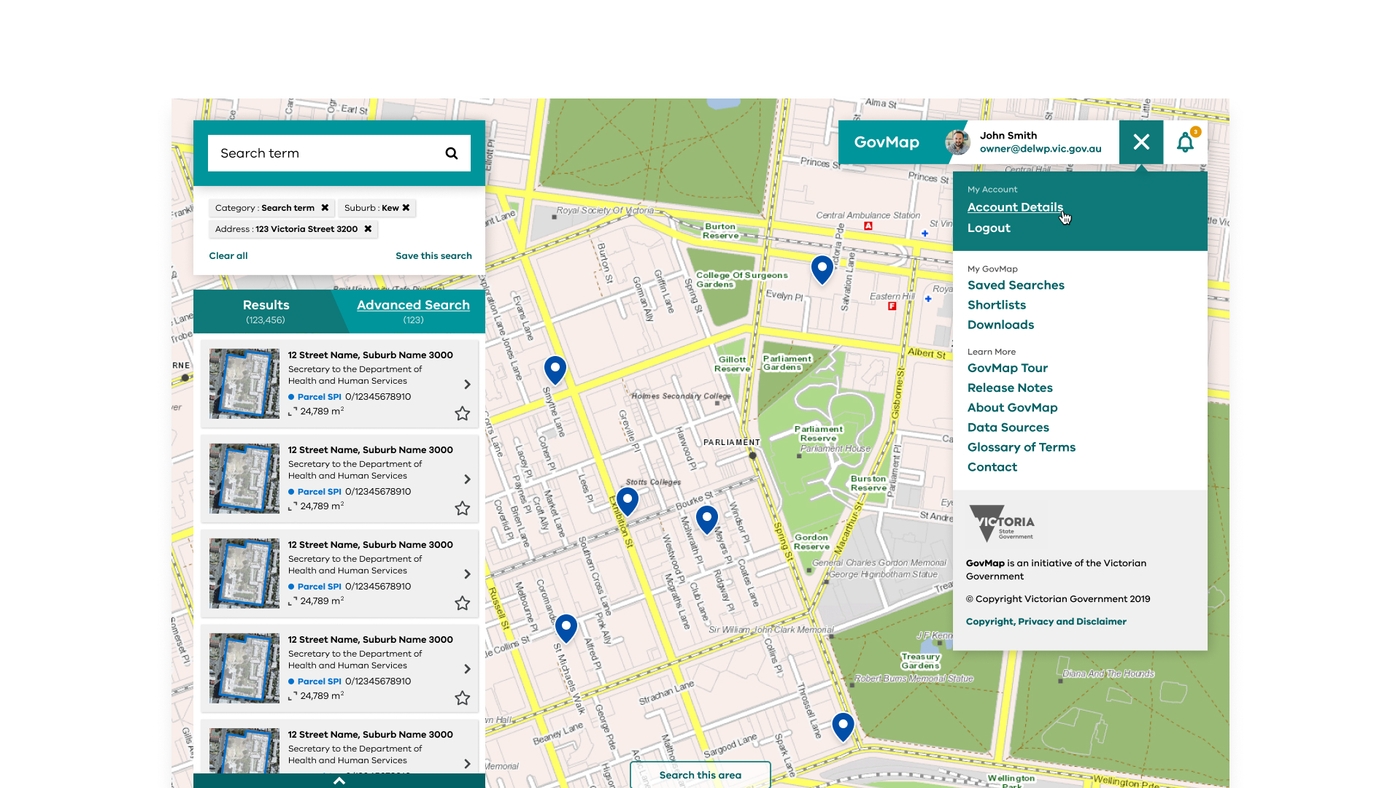Viewport: 1400px width, 788px height.
Task: Open Glossary of Terms
Action: (x=1021, y=447)
